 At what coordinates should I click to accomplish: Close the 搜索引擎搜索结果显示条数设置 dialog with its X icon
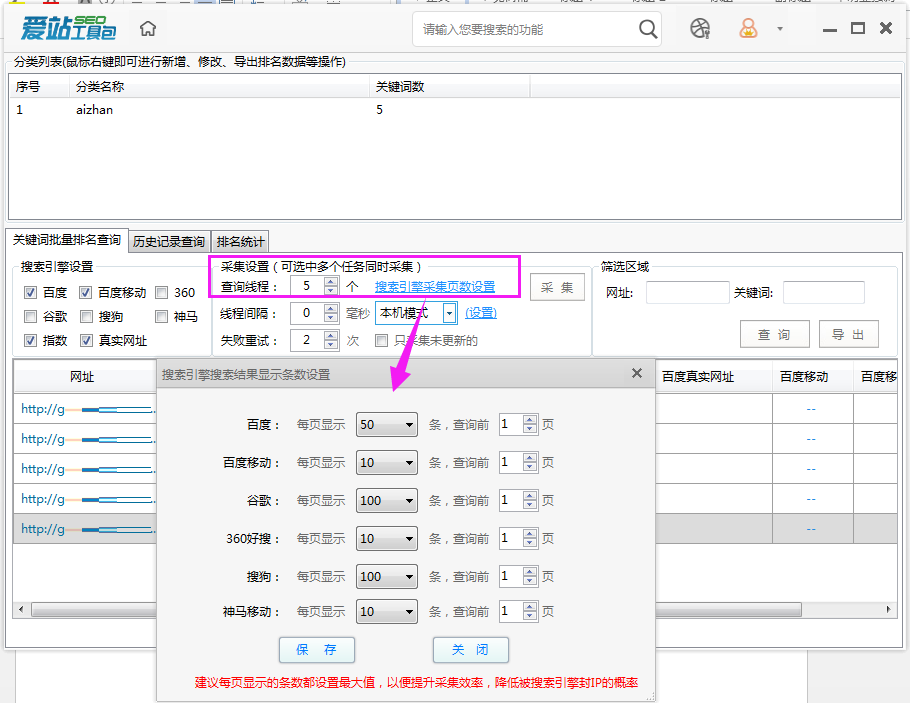(x=637, y=373)
